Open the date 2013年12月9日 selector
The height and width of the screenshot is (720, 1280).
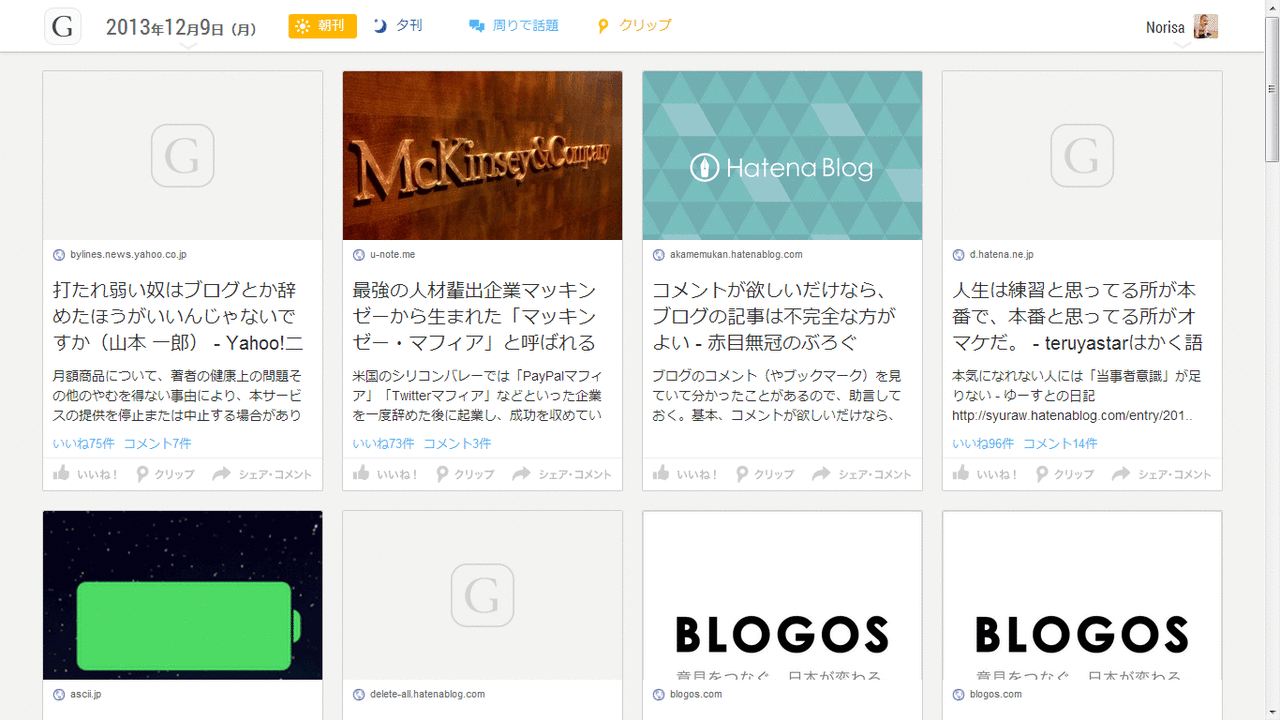(181, 28)
